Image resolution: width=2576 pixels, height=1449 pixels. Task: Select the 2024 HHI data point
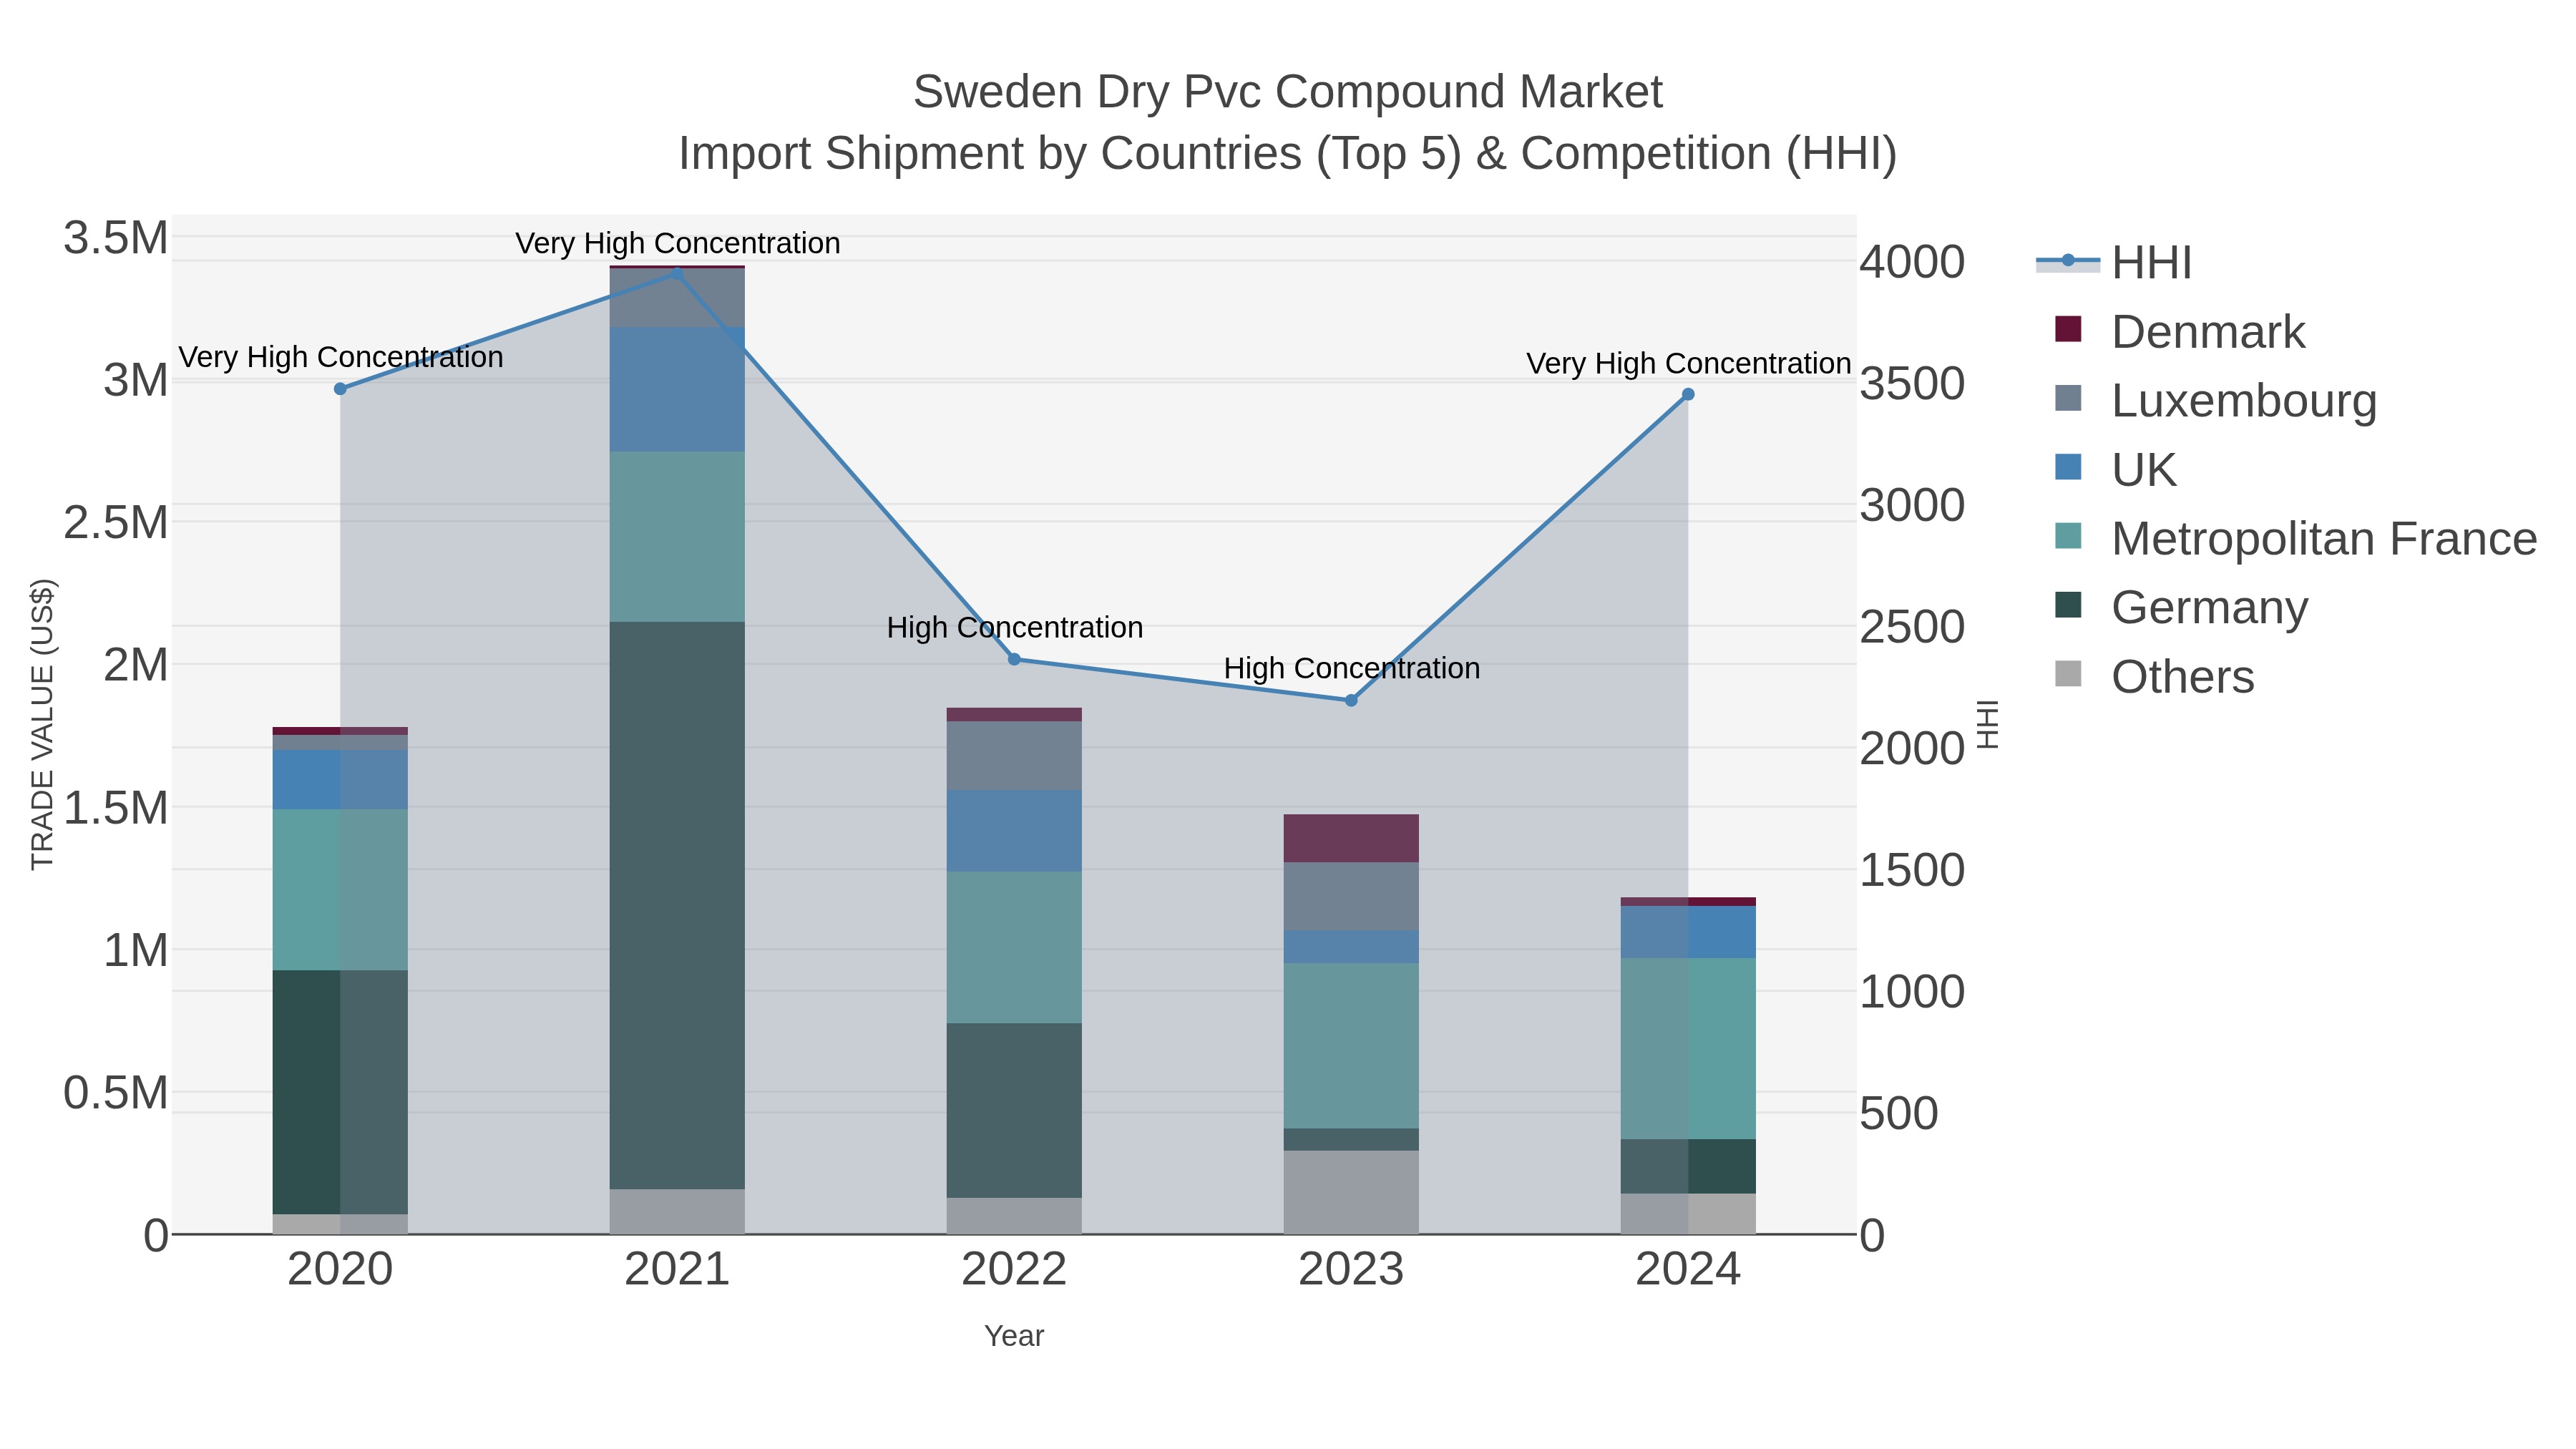tap(1688, 394)
